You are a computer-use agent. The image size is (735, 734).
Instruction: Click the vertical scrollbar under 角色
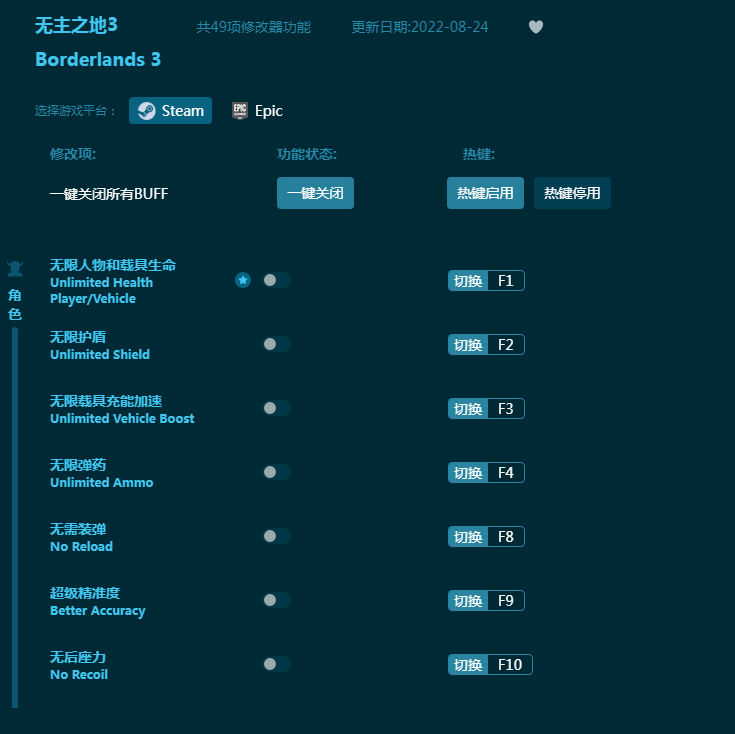coord(15,517)
